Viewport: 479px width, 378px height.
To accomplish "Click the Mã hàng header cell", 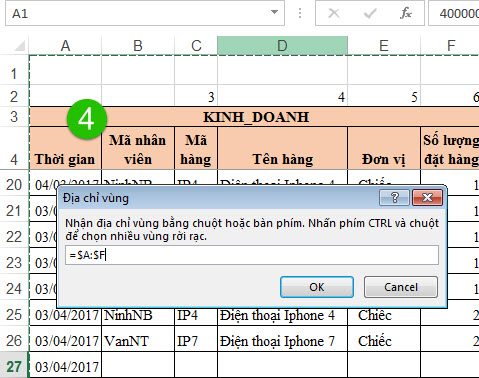I will (x=196, y=148).
